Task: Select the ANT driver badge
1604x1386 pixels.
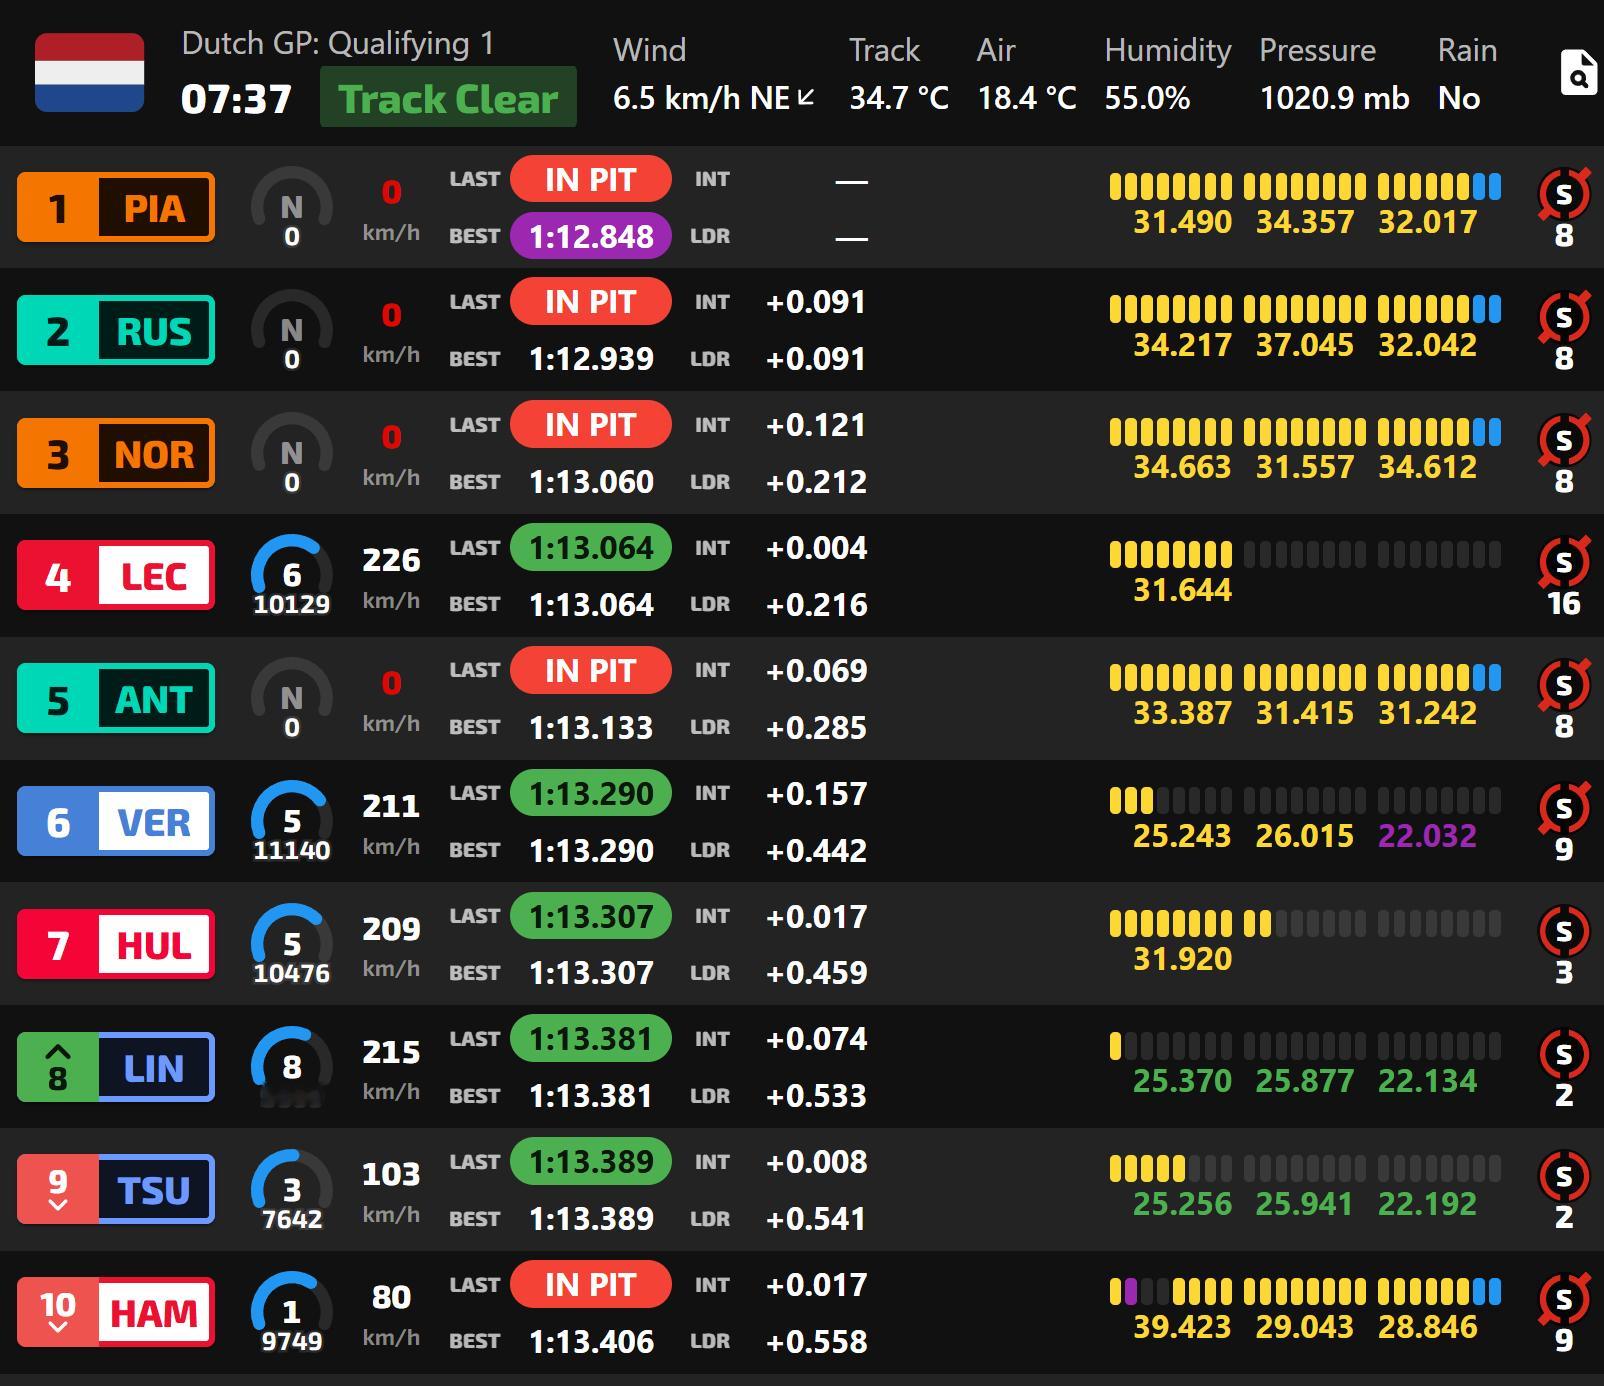Action: tap(116, 699)
